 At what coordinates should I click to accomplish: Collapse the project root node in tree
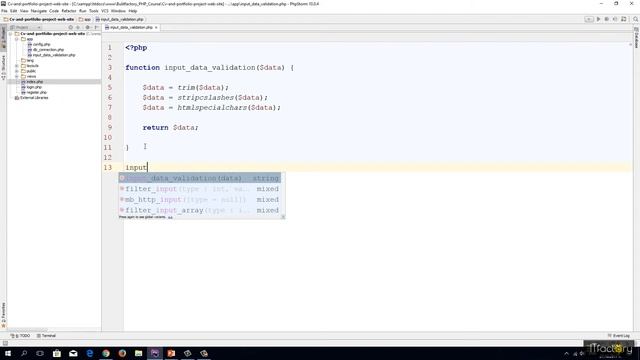pos(11,34)
